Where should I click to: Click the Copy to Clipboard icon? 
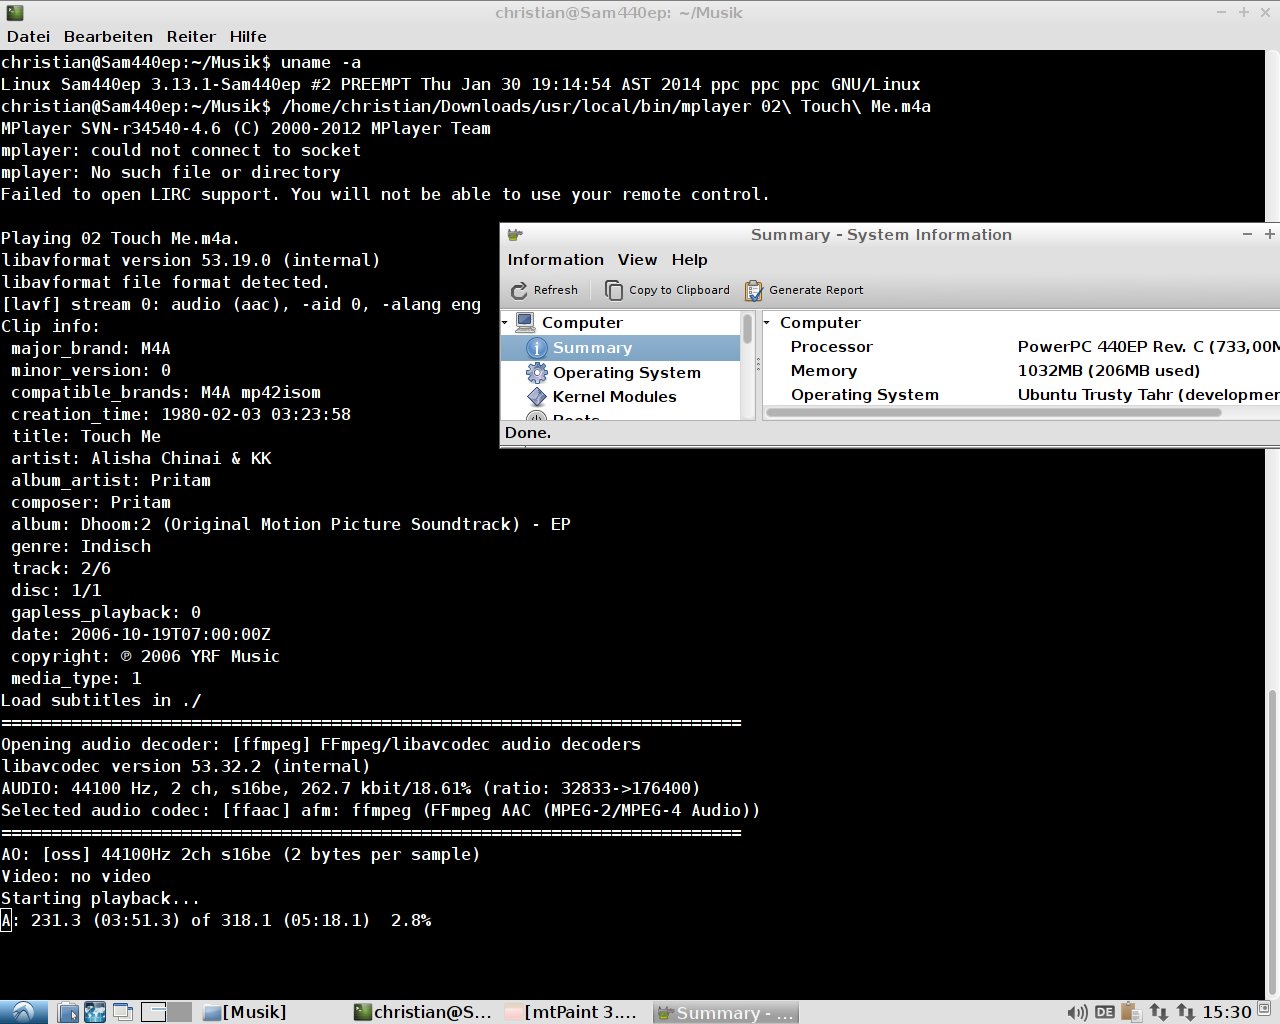(x=614, y=290)
